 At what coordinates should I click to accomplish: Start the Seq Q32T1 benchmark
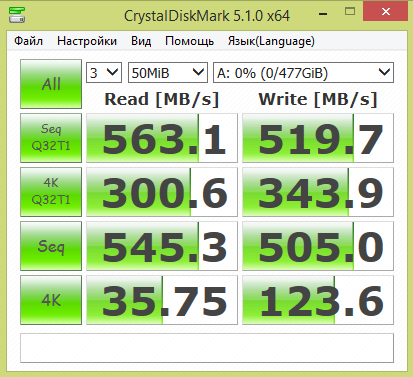(51, 138)
